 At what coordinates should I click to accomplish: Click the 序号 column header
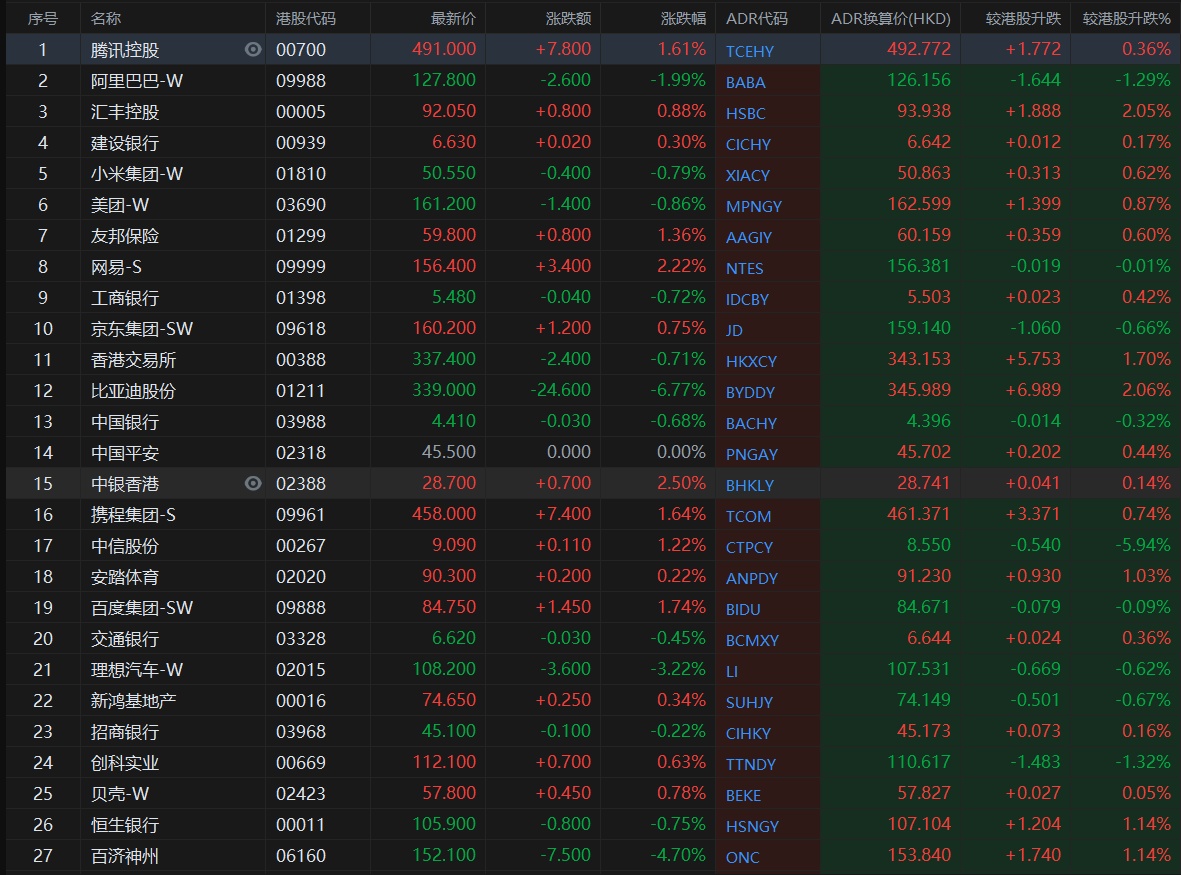[42, 18]
